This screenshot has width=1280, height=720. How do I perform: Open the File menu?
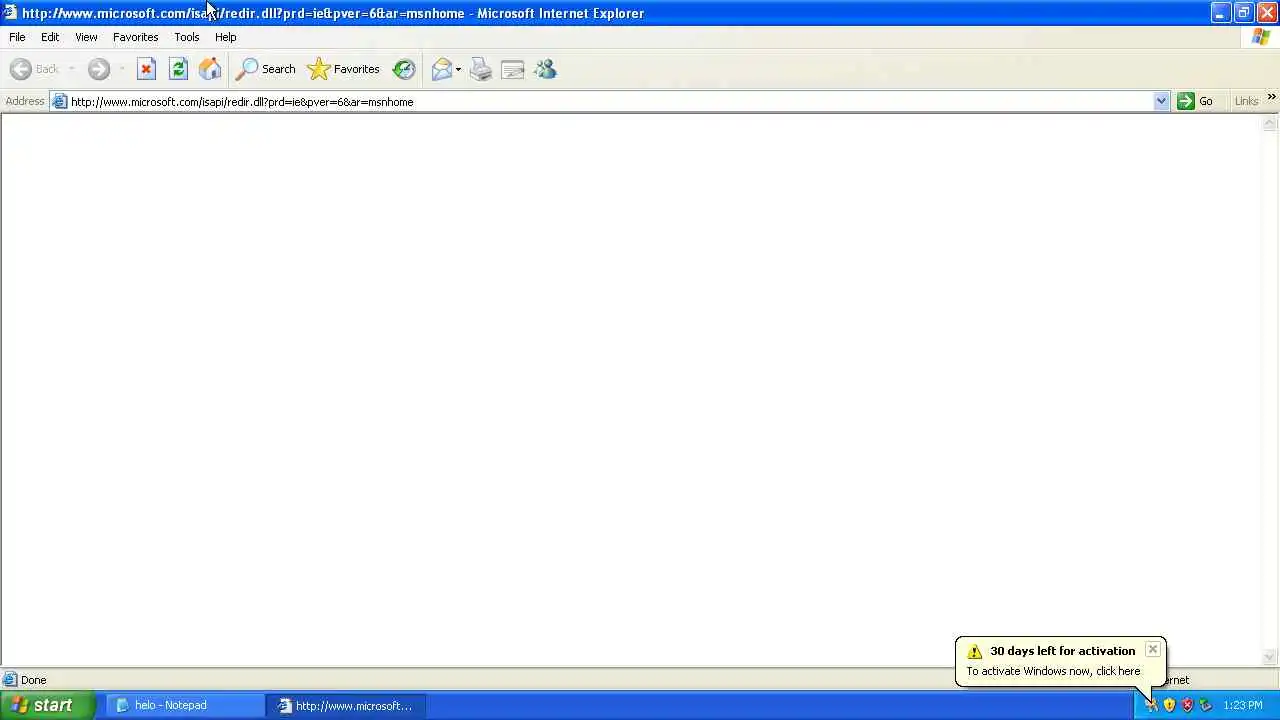point(17,37)
